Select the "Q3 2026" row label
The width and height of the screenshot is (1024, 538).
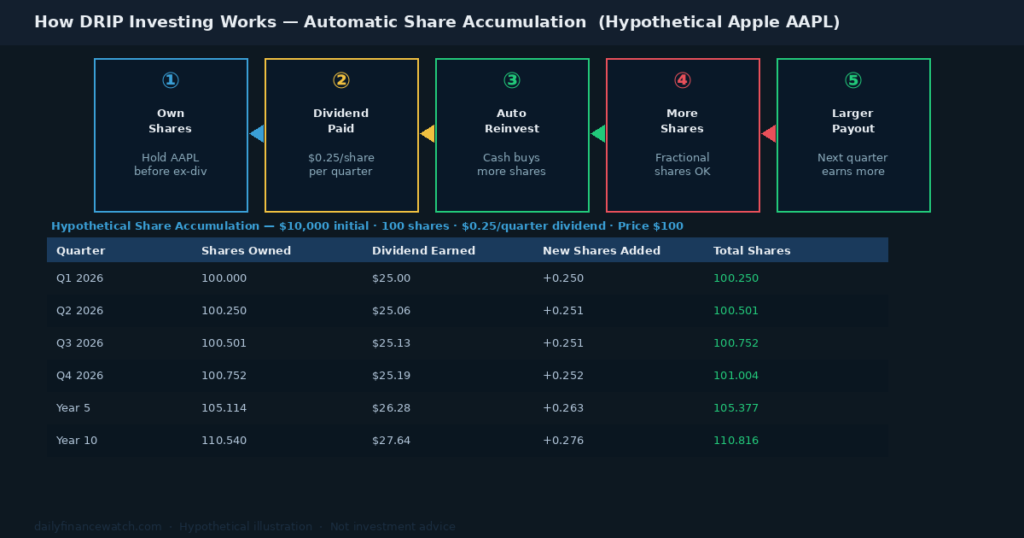coord(80,343)
